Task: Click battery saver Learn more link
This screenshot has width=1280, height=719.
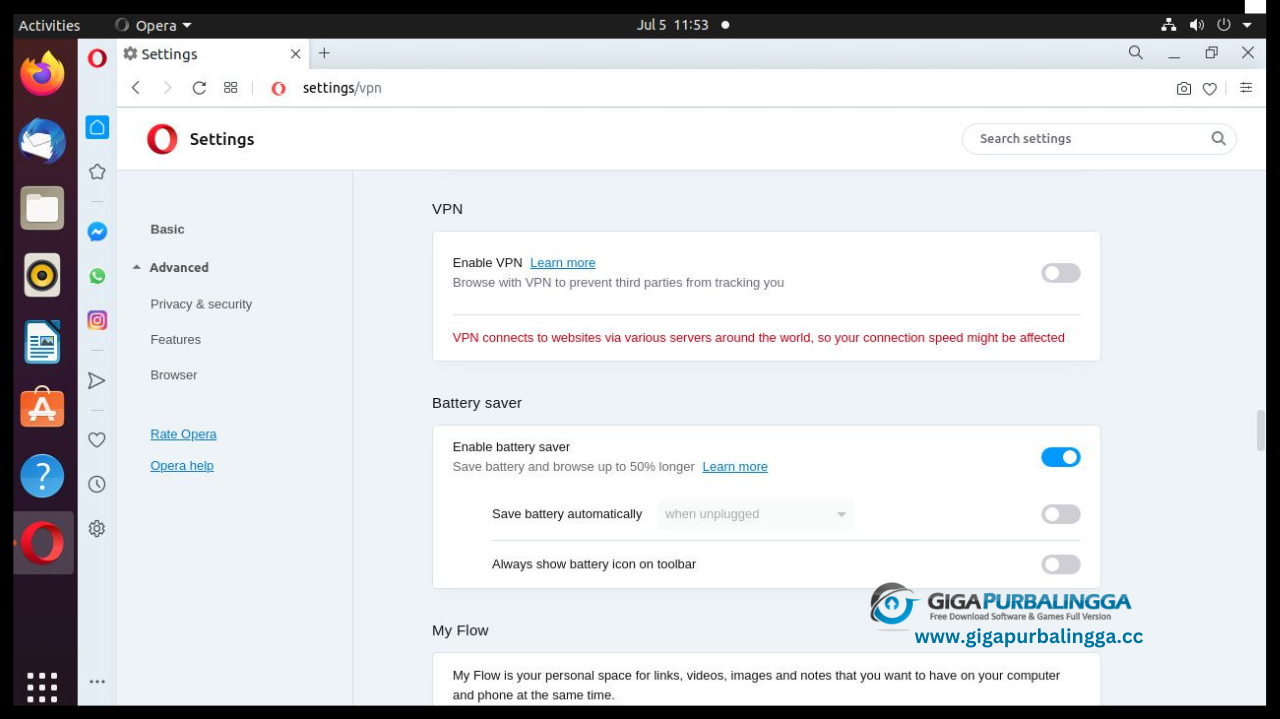Action: [x=735, y=467]
